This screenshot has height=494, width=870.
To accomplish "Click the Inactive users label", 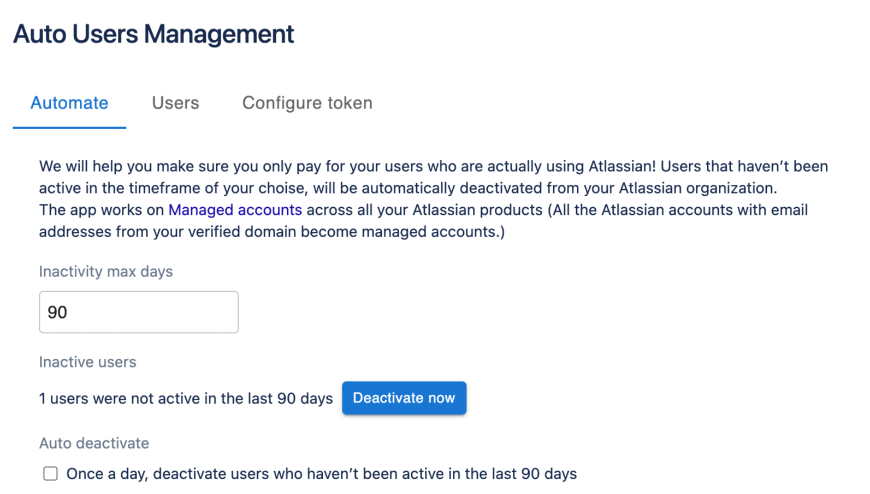I will click(88, 362).
